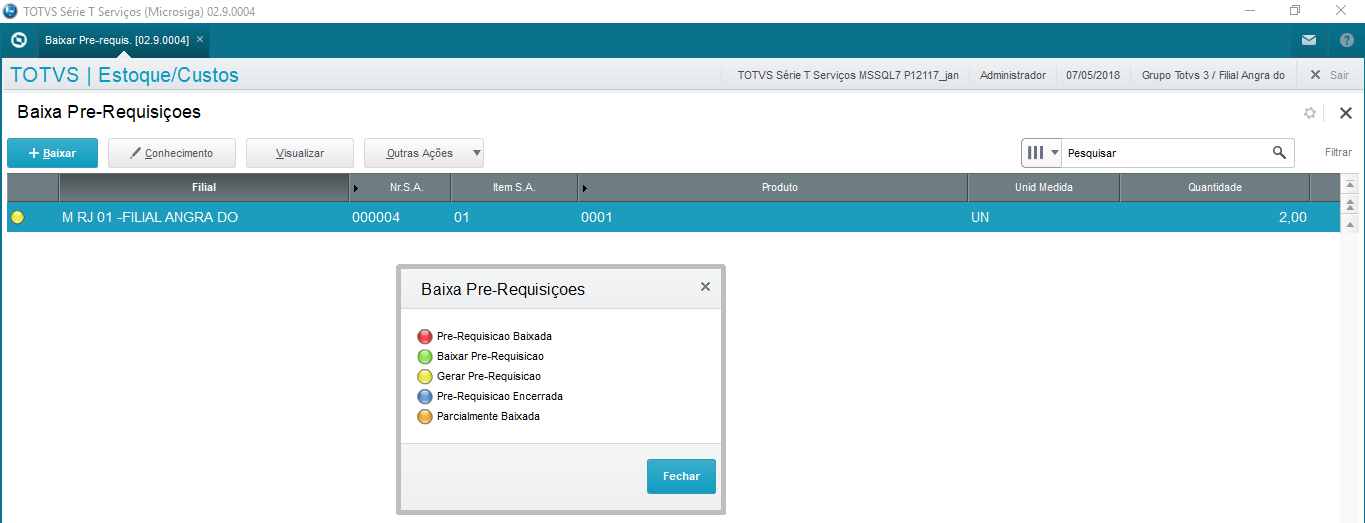1365x523 pixels.
Task: Click the TOTVS logo icon in tab bar
Action: [x=18, y=40]
